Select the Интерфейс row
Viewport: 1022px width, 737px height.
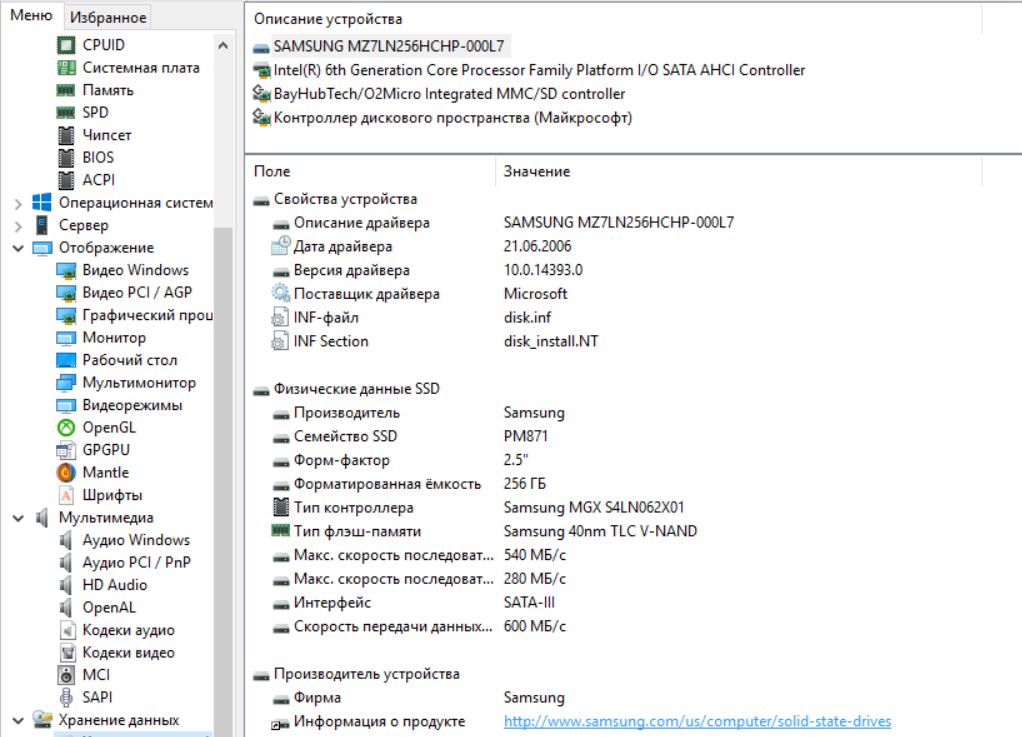coord(413,603)
